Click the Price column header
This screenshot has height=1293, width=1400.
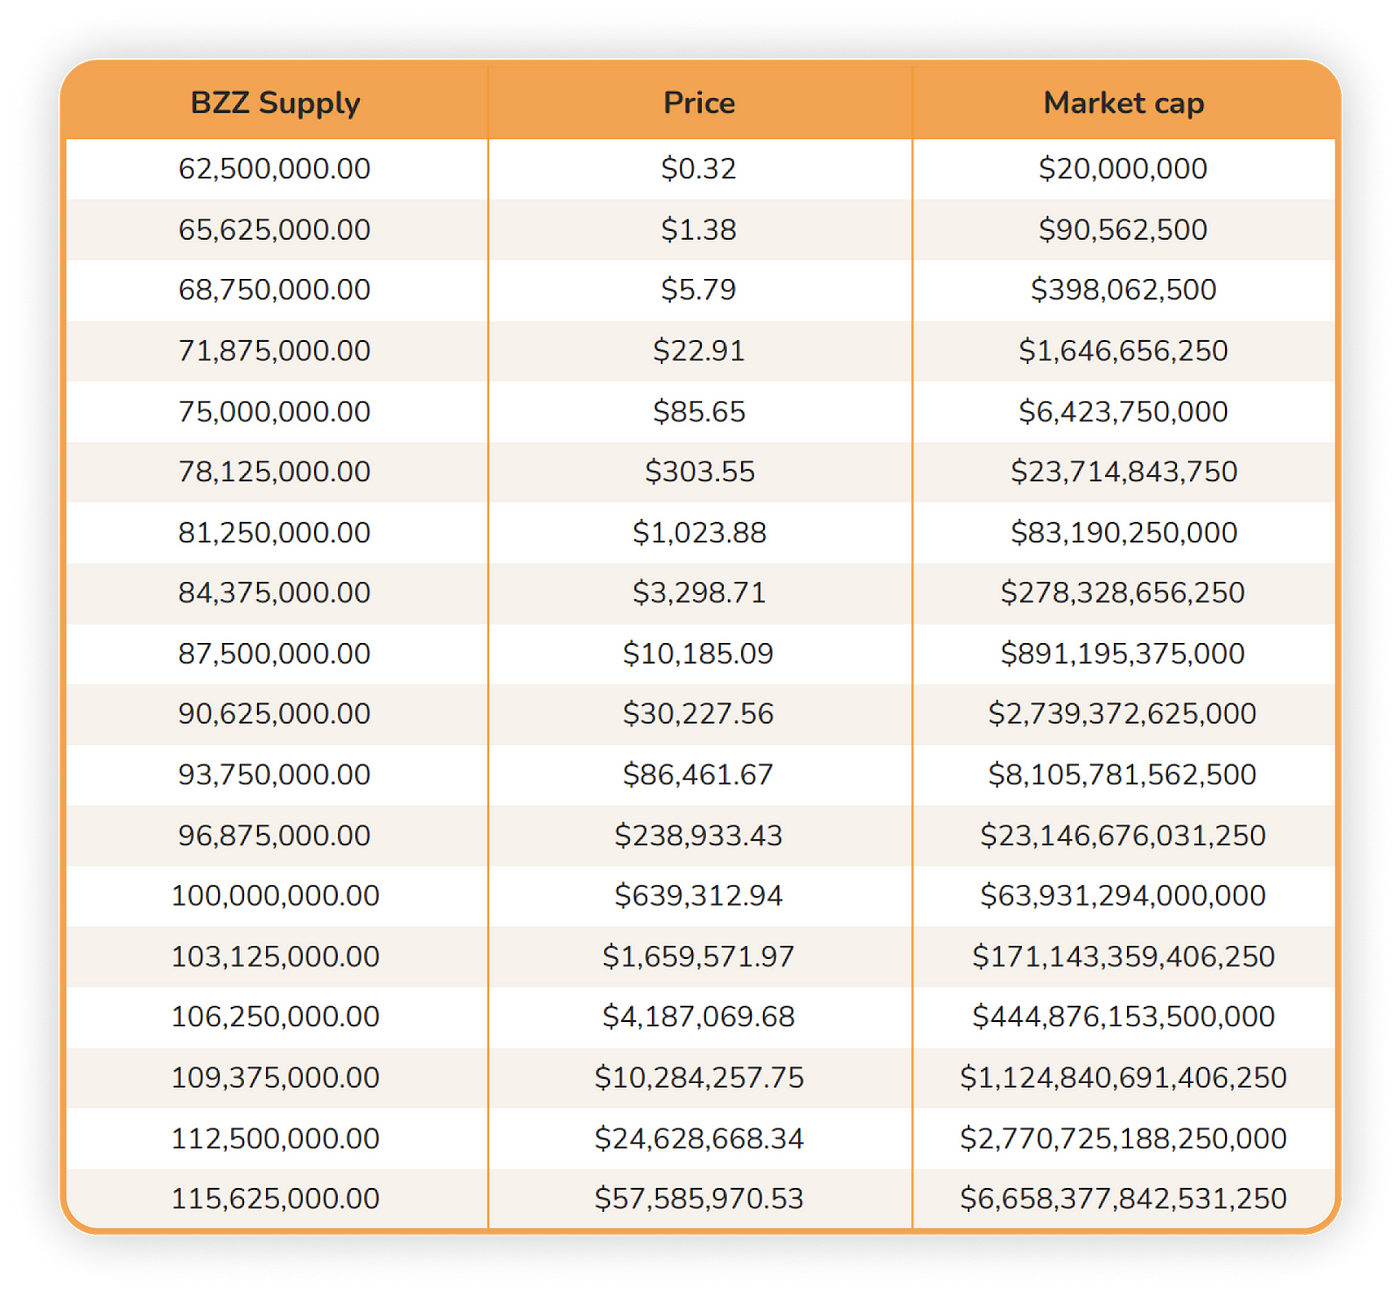(699, 103)
